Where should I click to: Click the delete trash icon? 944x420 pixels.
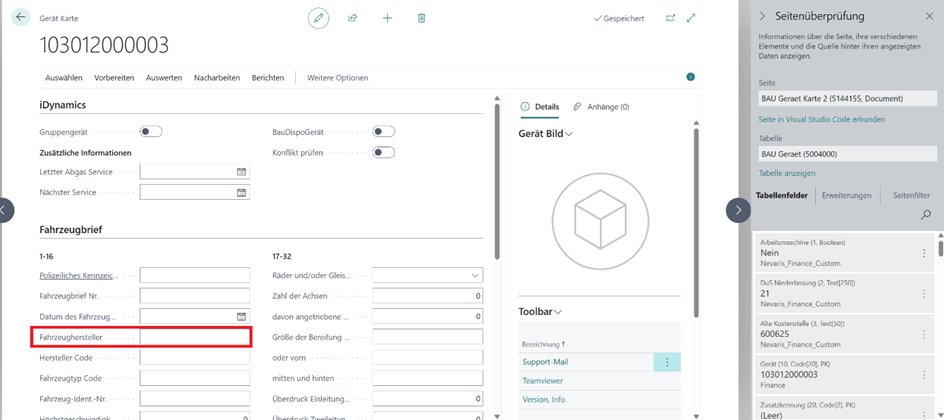click(x=421, y=18)
